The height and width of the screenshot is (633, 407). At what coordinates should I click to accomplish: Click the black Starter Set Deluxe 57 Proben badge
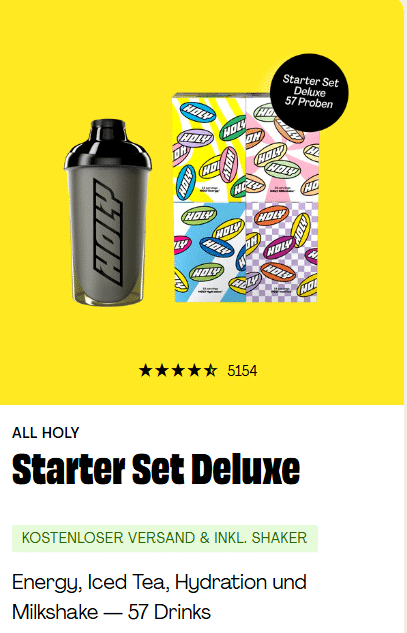tap(309, 93)
